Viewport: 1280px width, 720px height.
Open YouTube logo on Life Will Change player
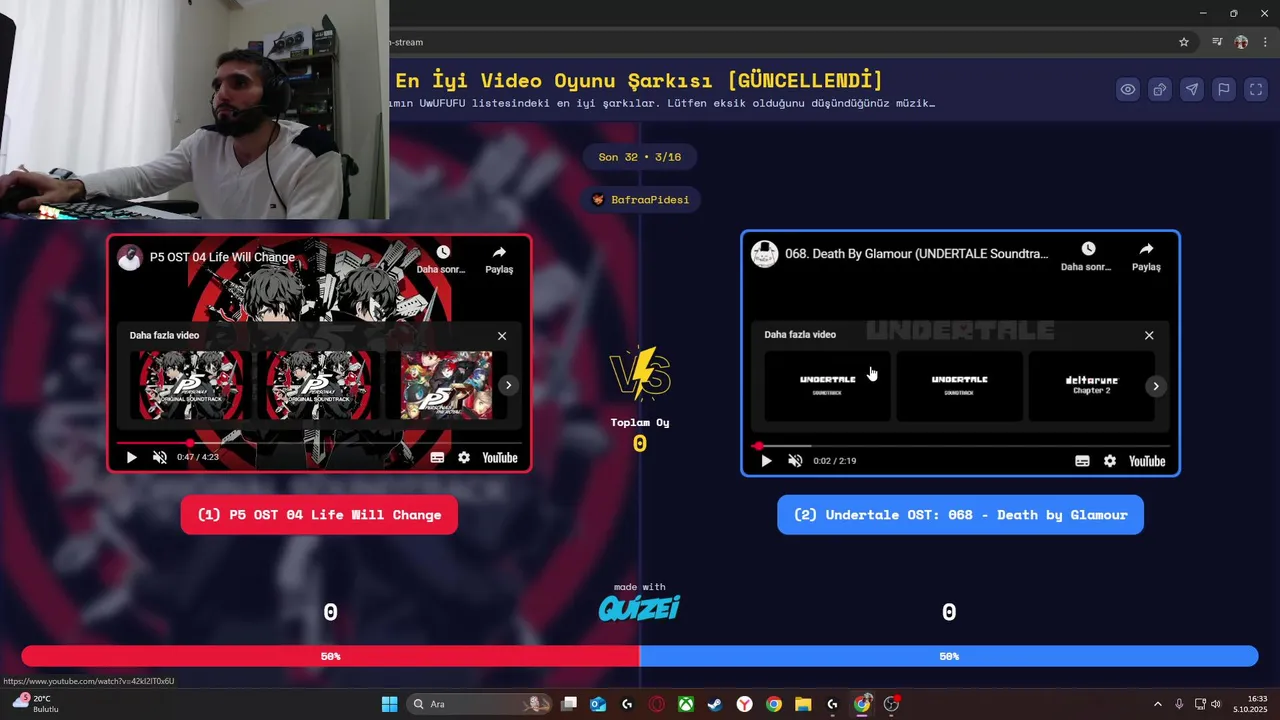500,457
